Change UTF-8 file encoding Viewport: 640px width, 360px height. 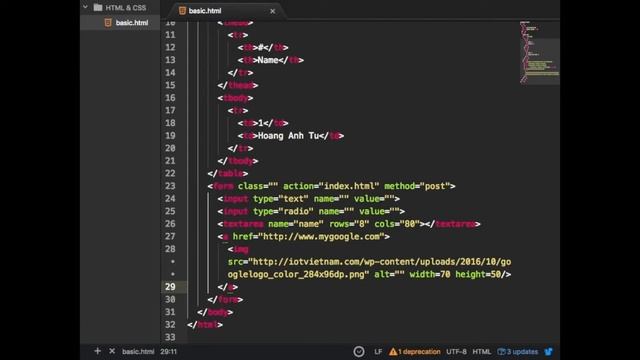tap(456, 351)
